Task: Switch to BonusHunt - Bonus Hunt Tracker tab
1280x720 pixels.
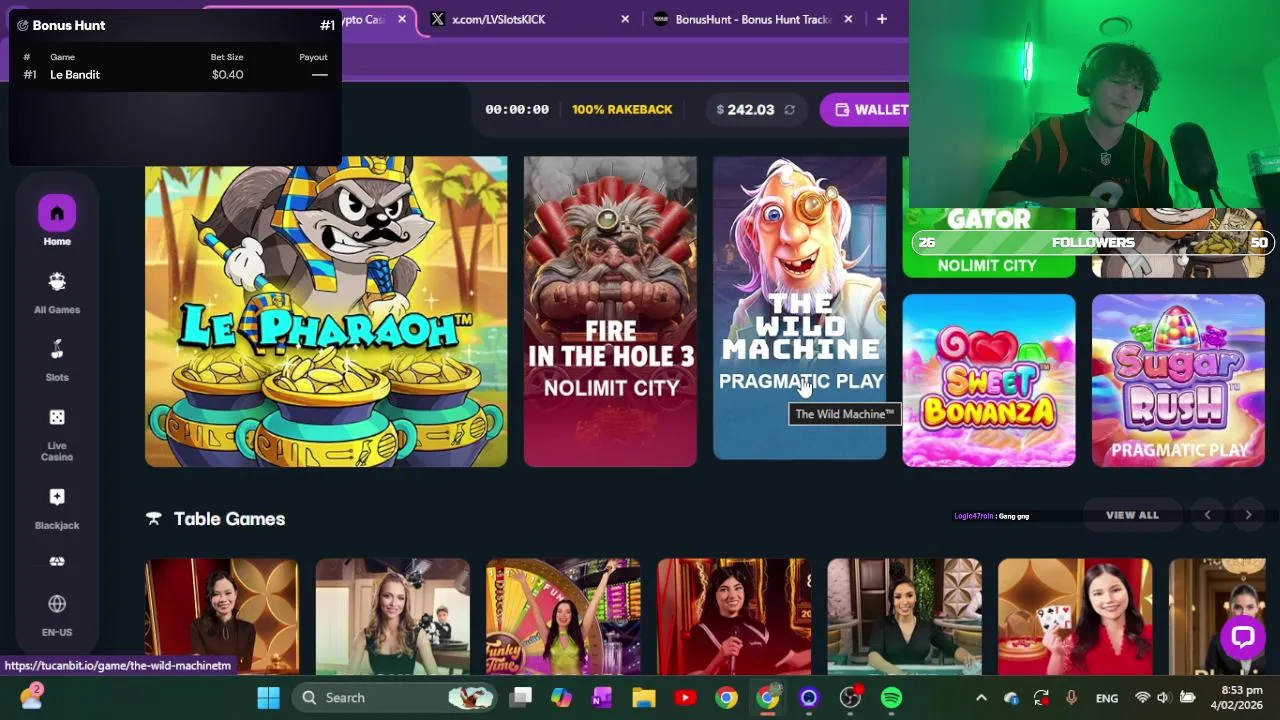Action: tap(752, 19)
